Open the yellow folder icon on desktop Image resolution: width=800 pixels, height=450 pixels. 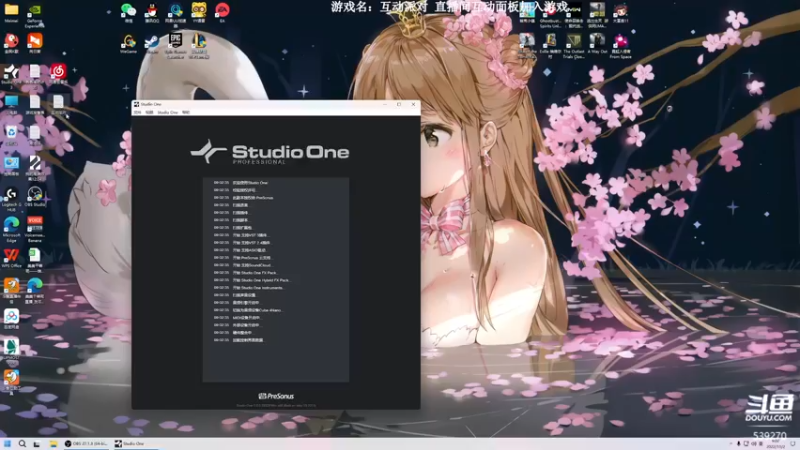[11, 13]
